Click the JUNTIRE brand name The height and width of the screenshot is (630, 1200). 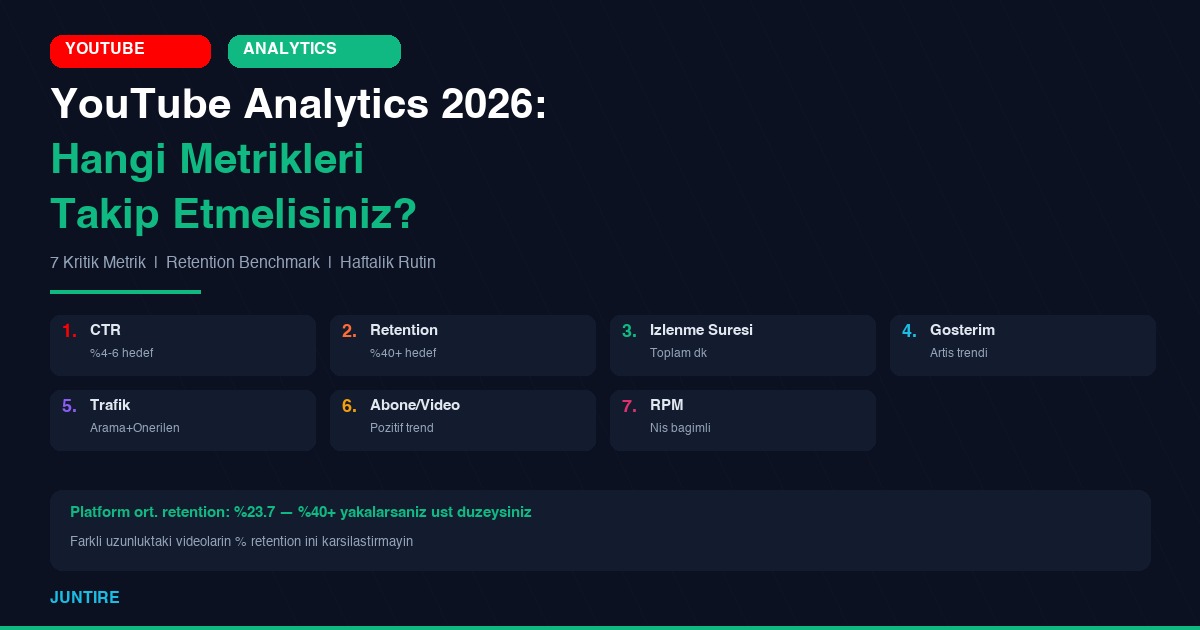click(x=85, y=598)
